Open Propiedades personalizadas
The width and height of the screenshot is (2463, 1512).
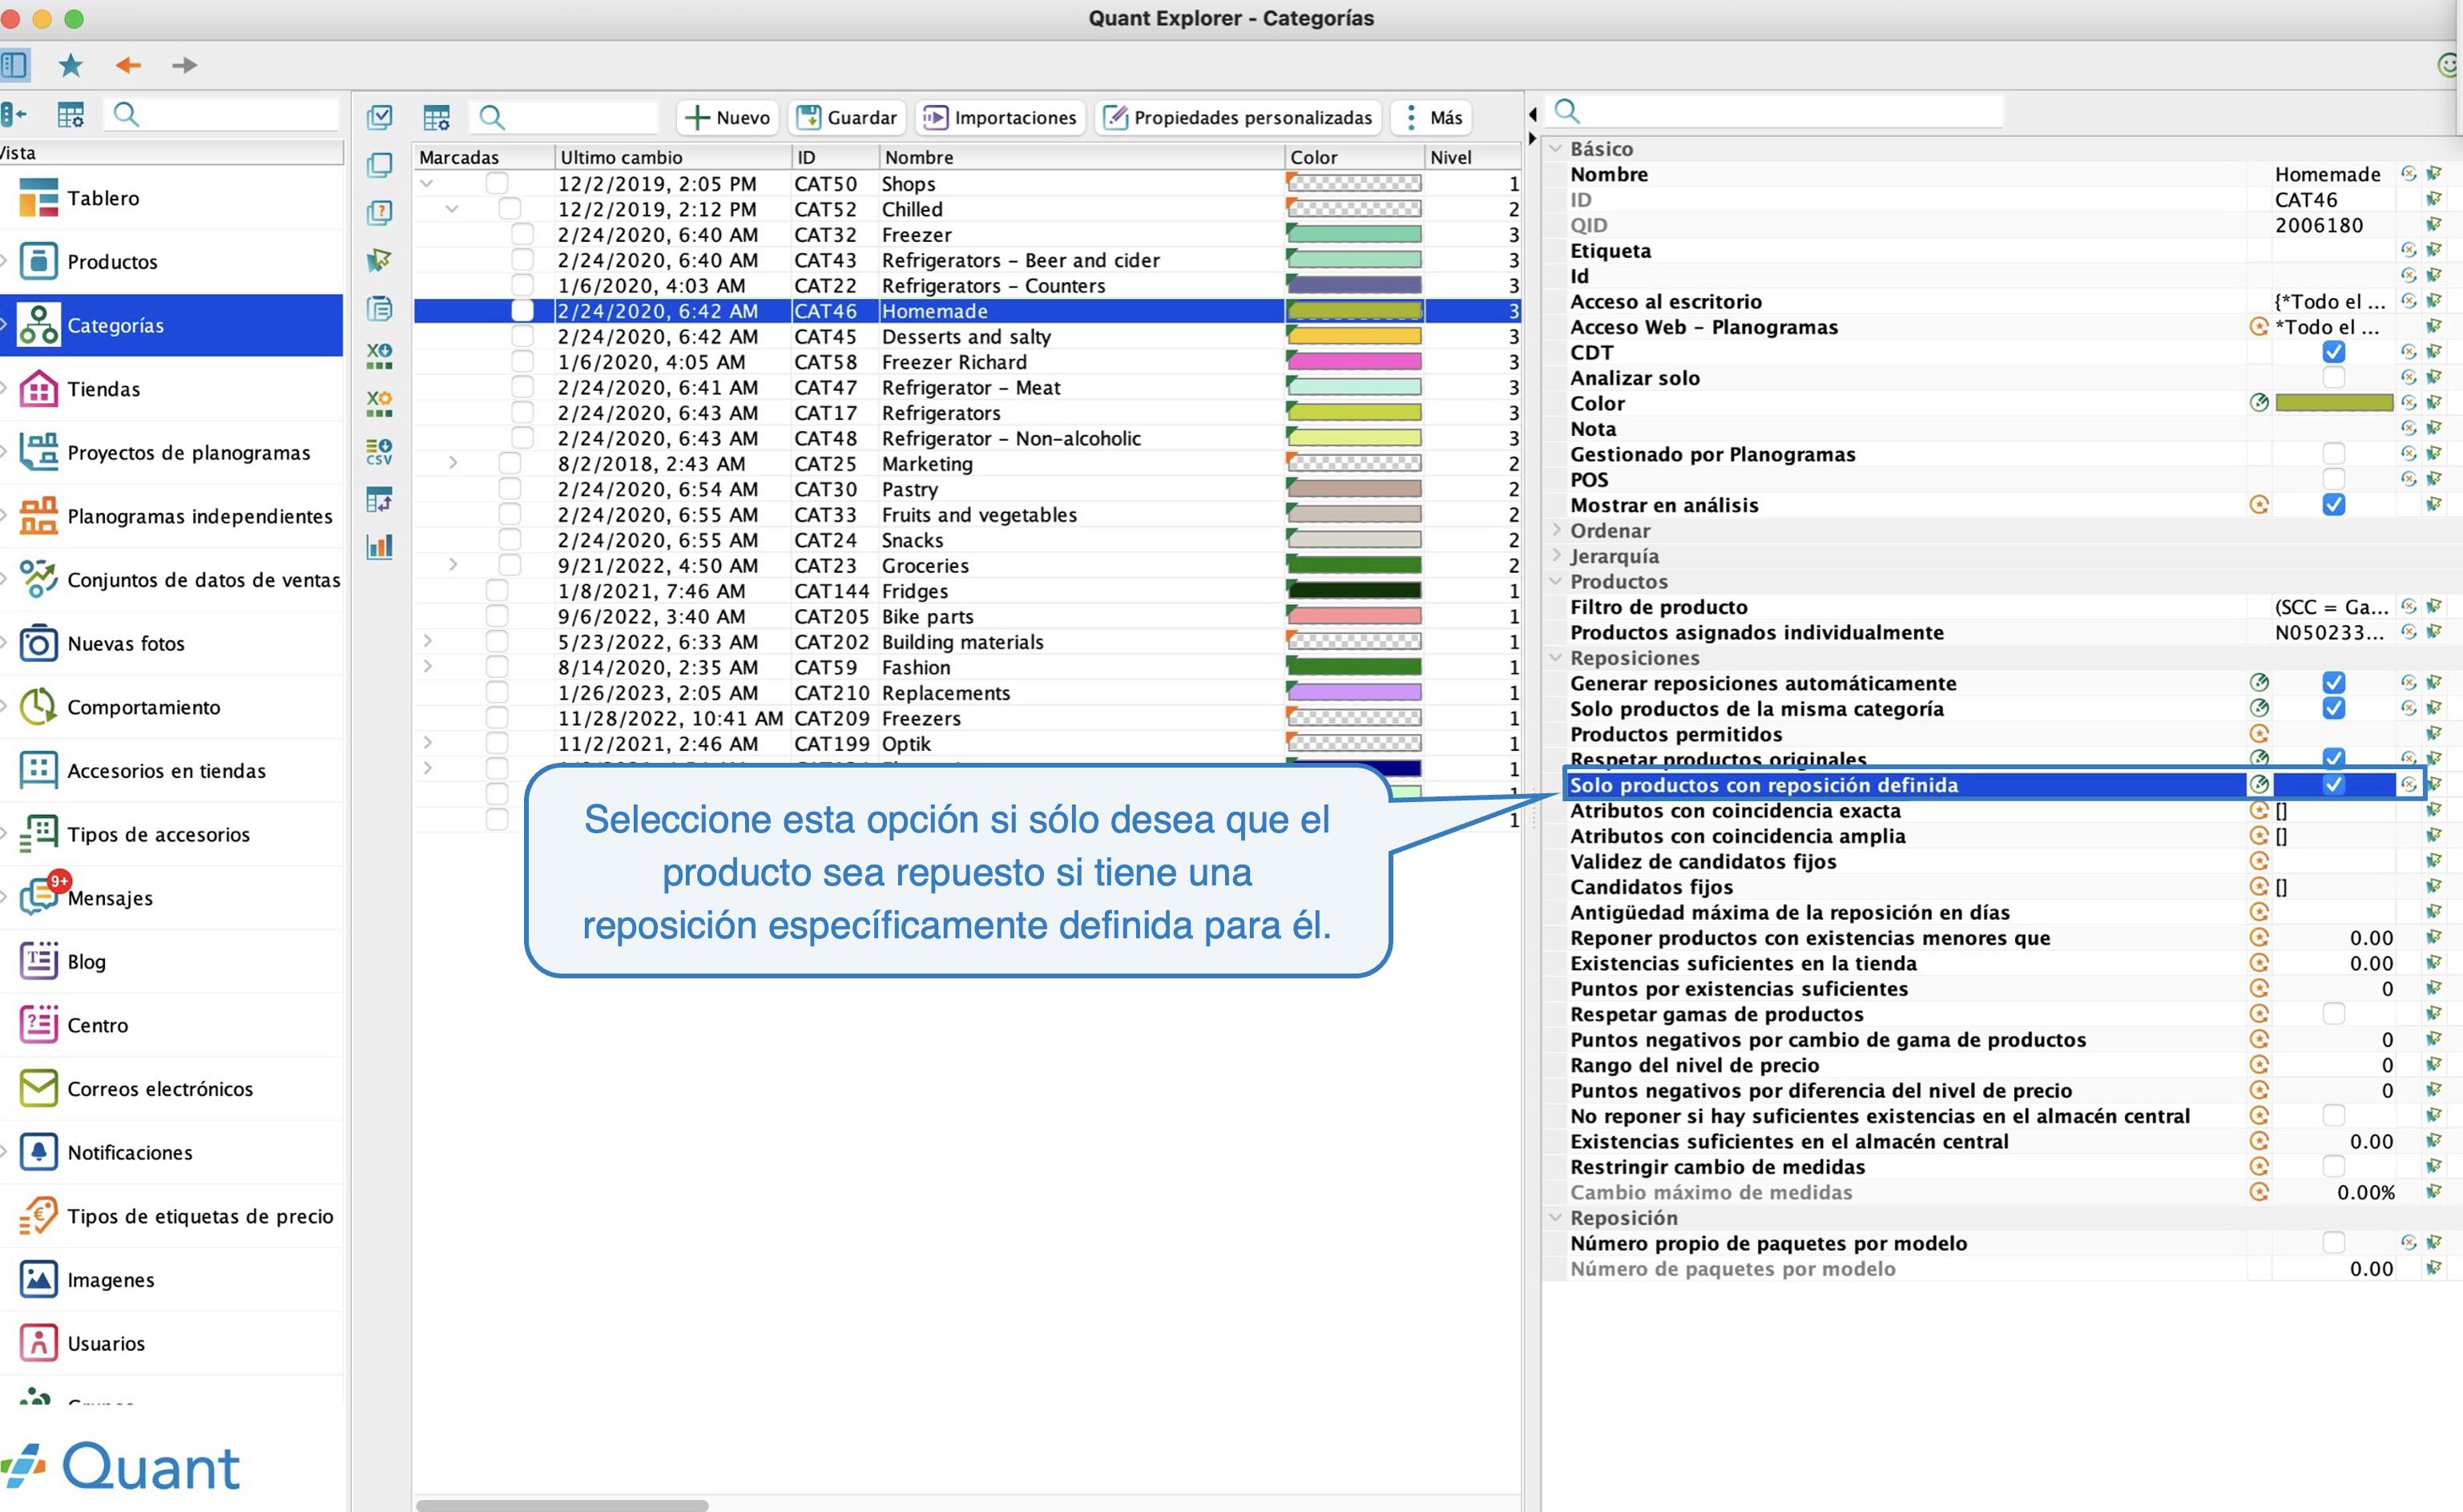point(1238,118)
